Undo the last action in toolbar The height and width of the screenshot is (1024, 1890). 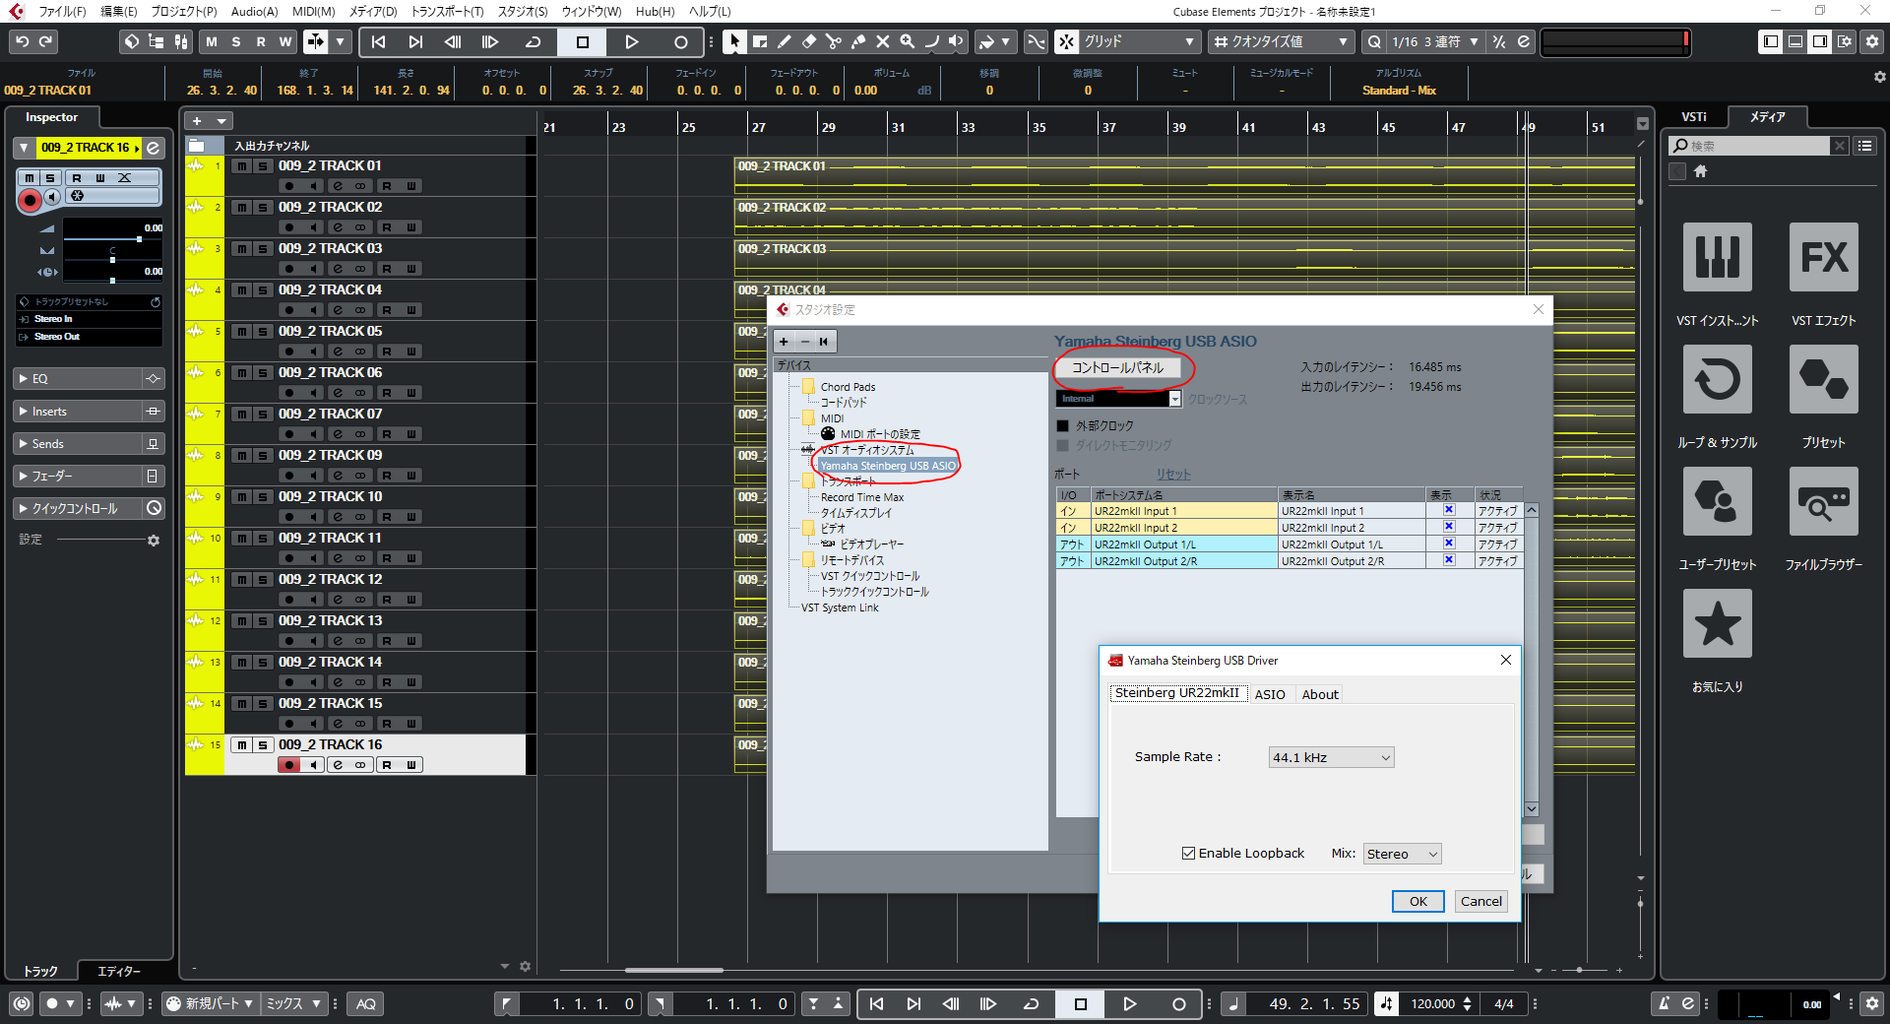(22, 42)
